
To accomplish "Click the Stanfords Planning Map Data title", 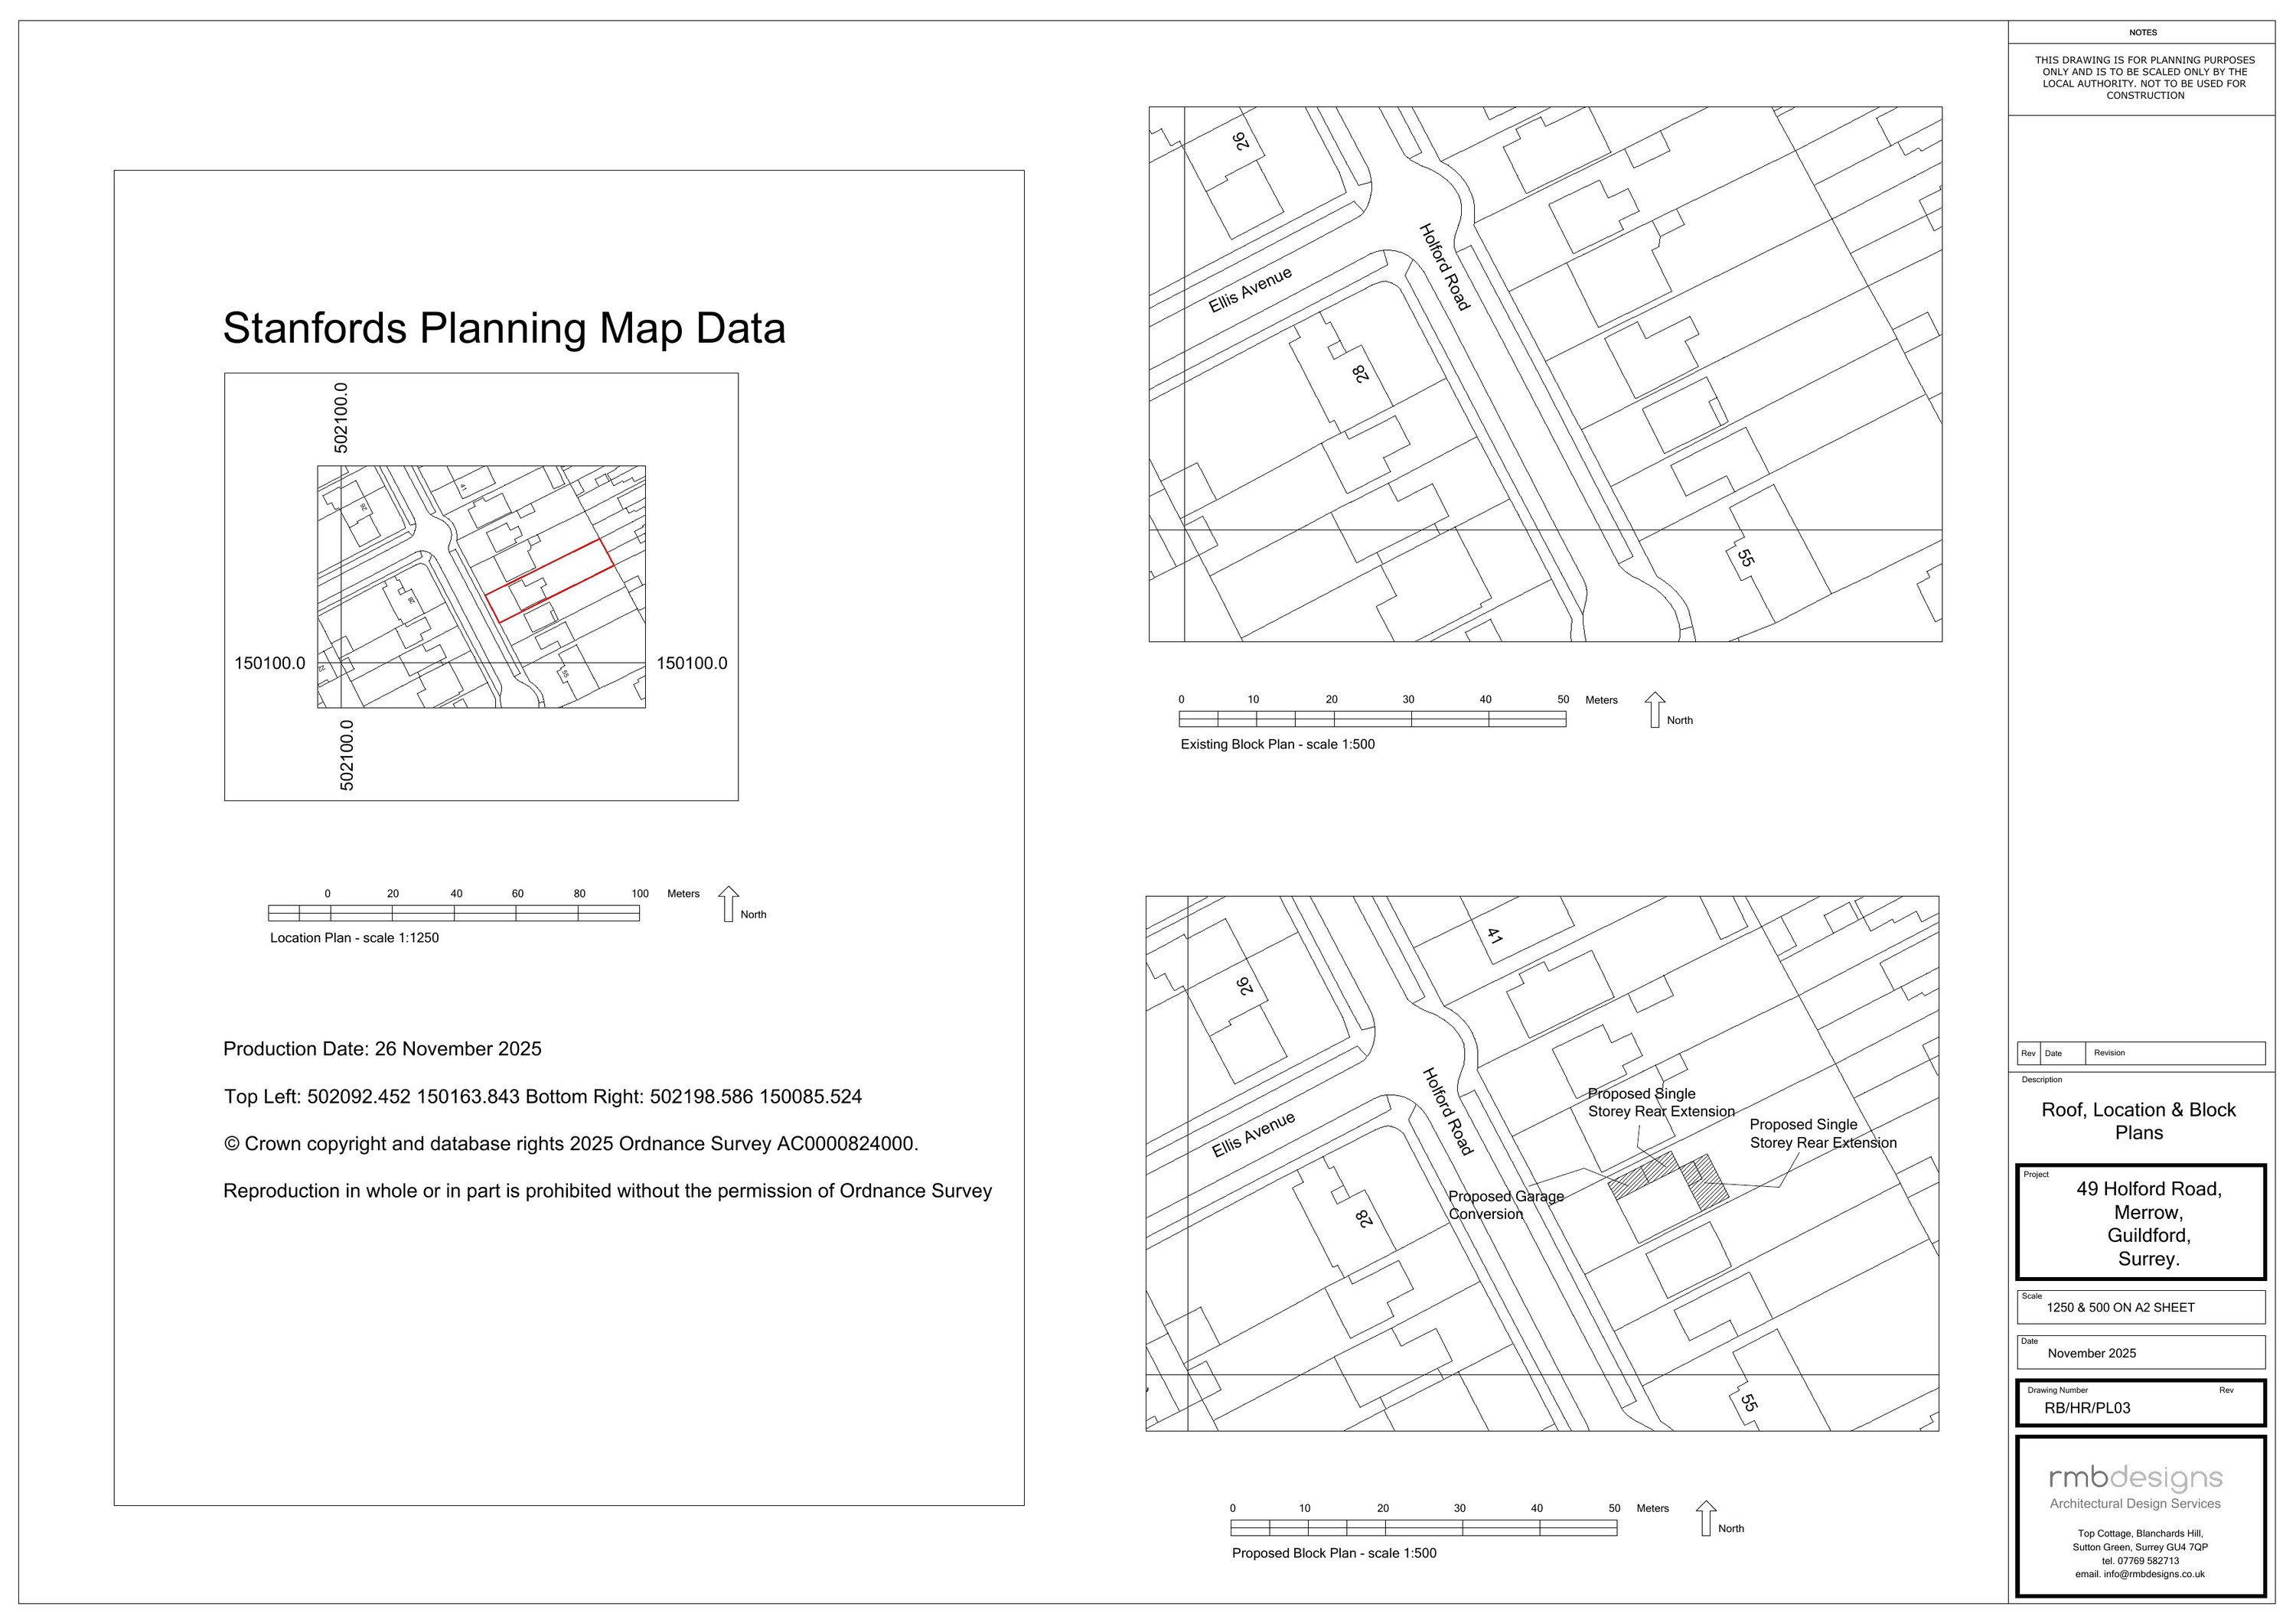I will click(504, 329).
